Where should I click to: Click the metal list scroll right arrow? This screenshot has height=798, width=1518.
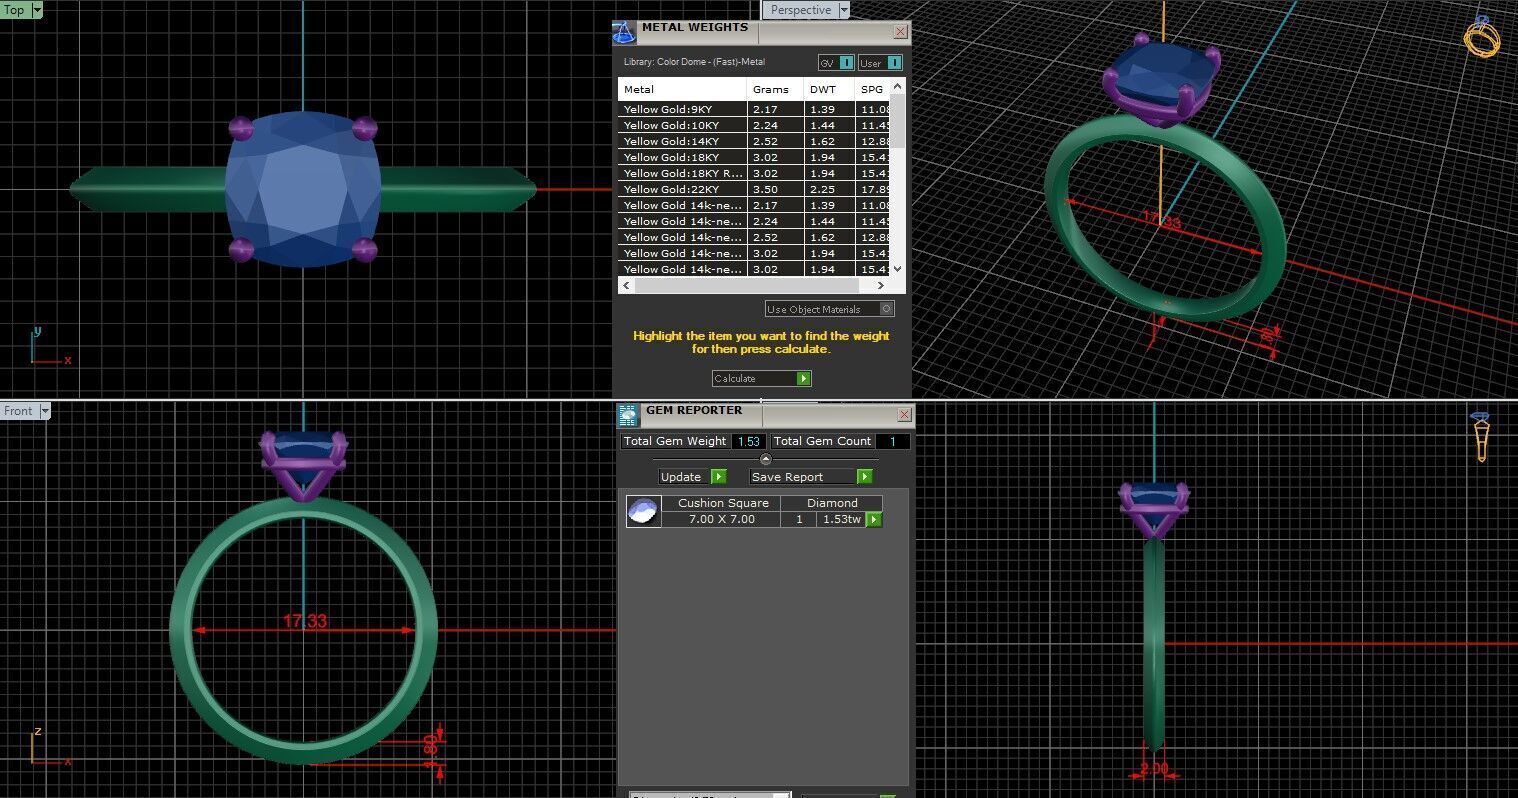point(881,286)
